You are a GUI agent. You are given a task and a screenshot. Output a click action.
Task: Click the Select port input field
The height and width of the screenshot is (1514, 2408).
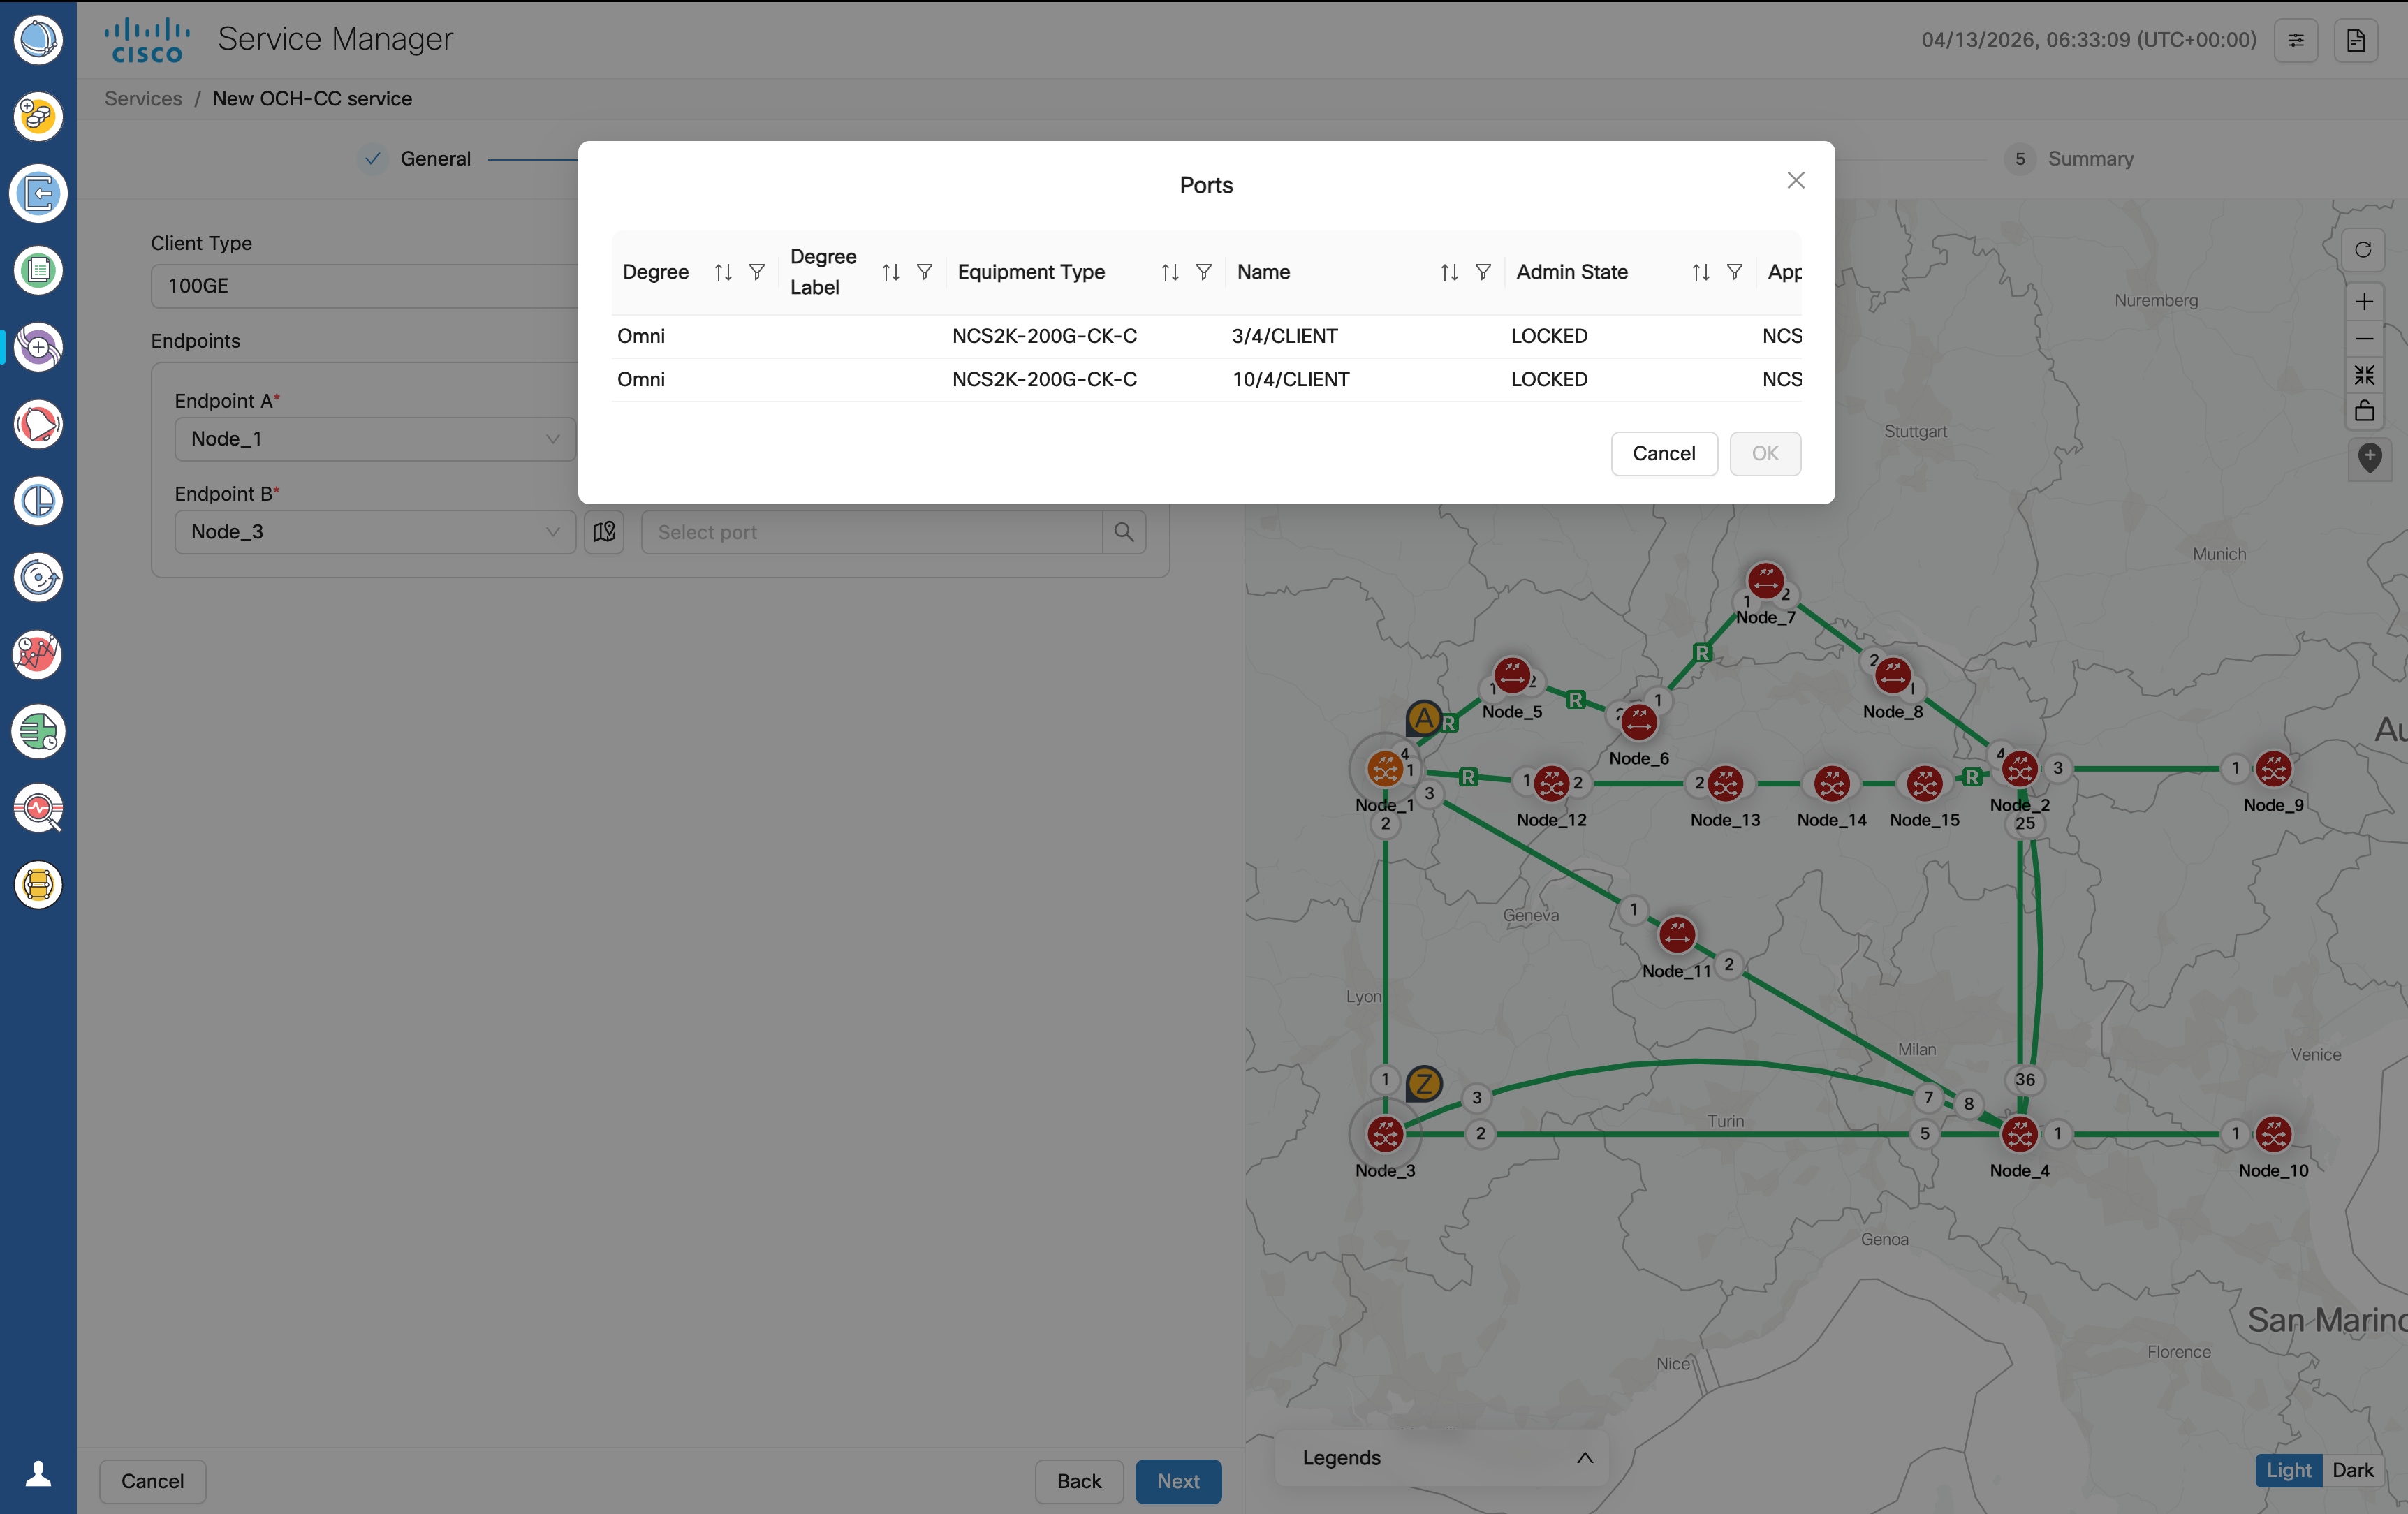tap(871, 532)
